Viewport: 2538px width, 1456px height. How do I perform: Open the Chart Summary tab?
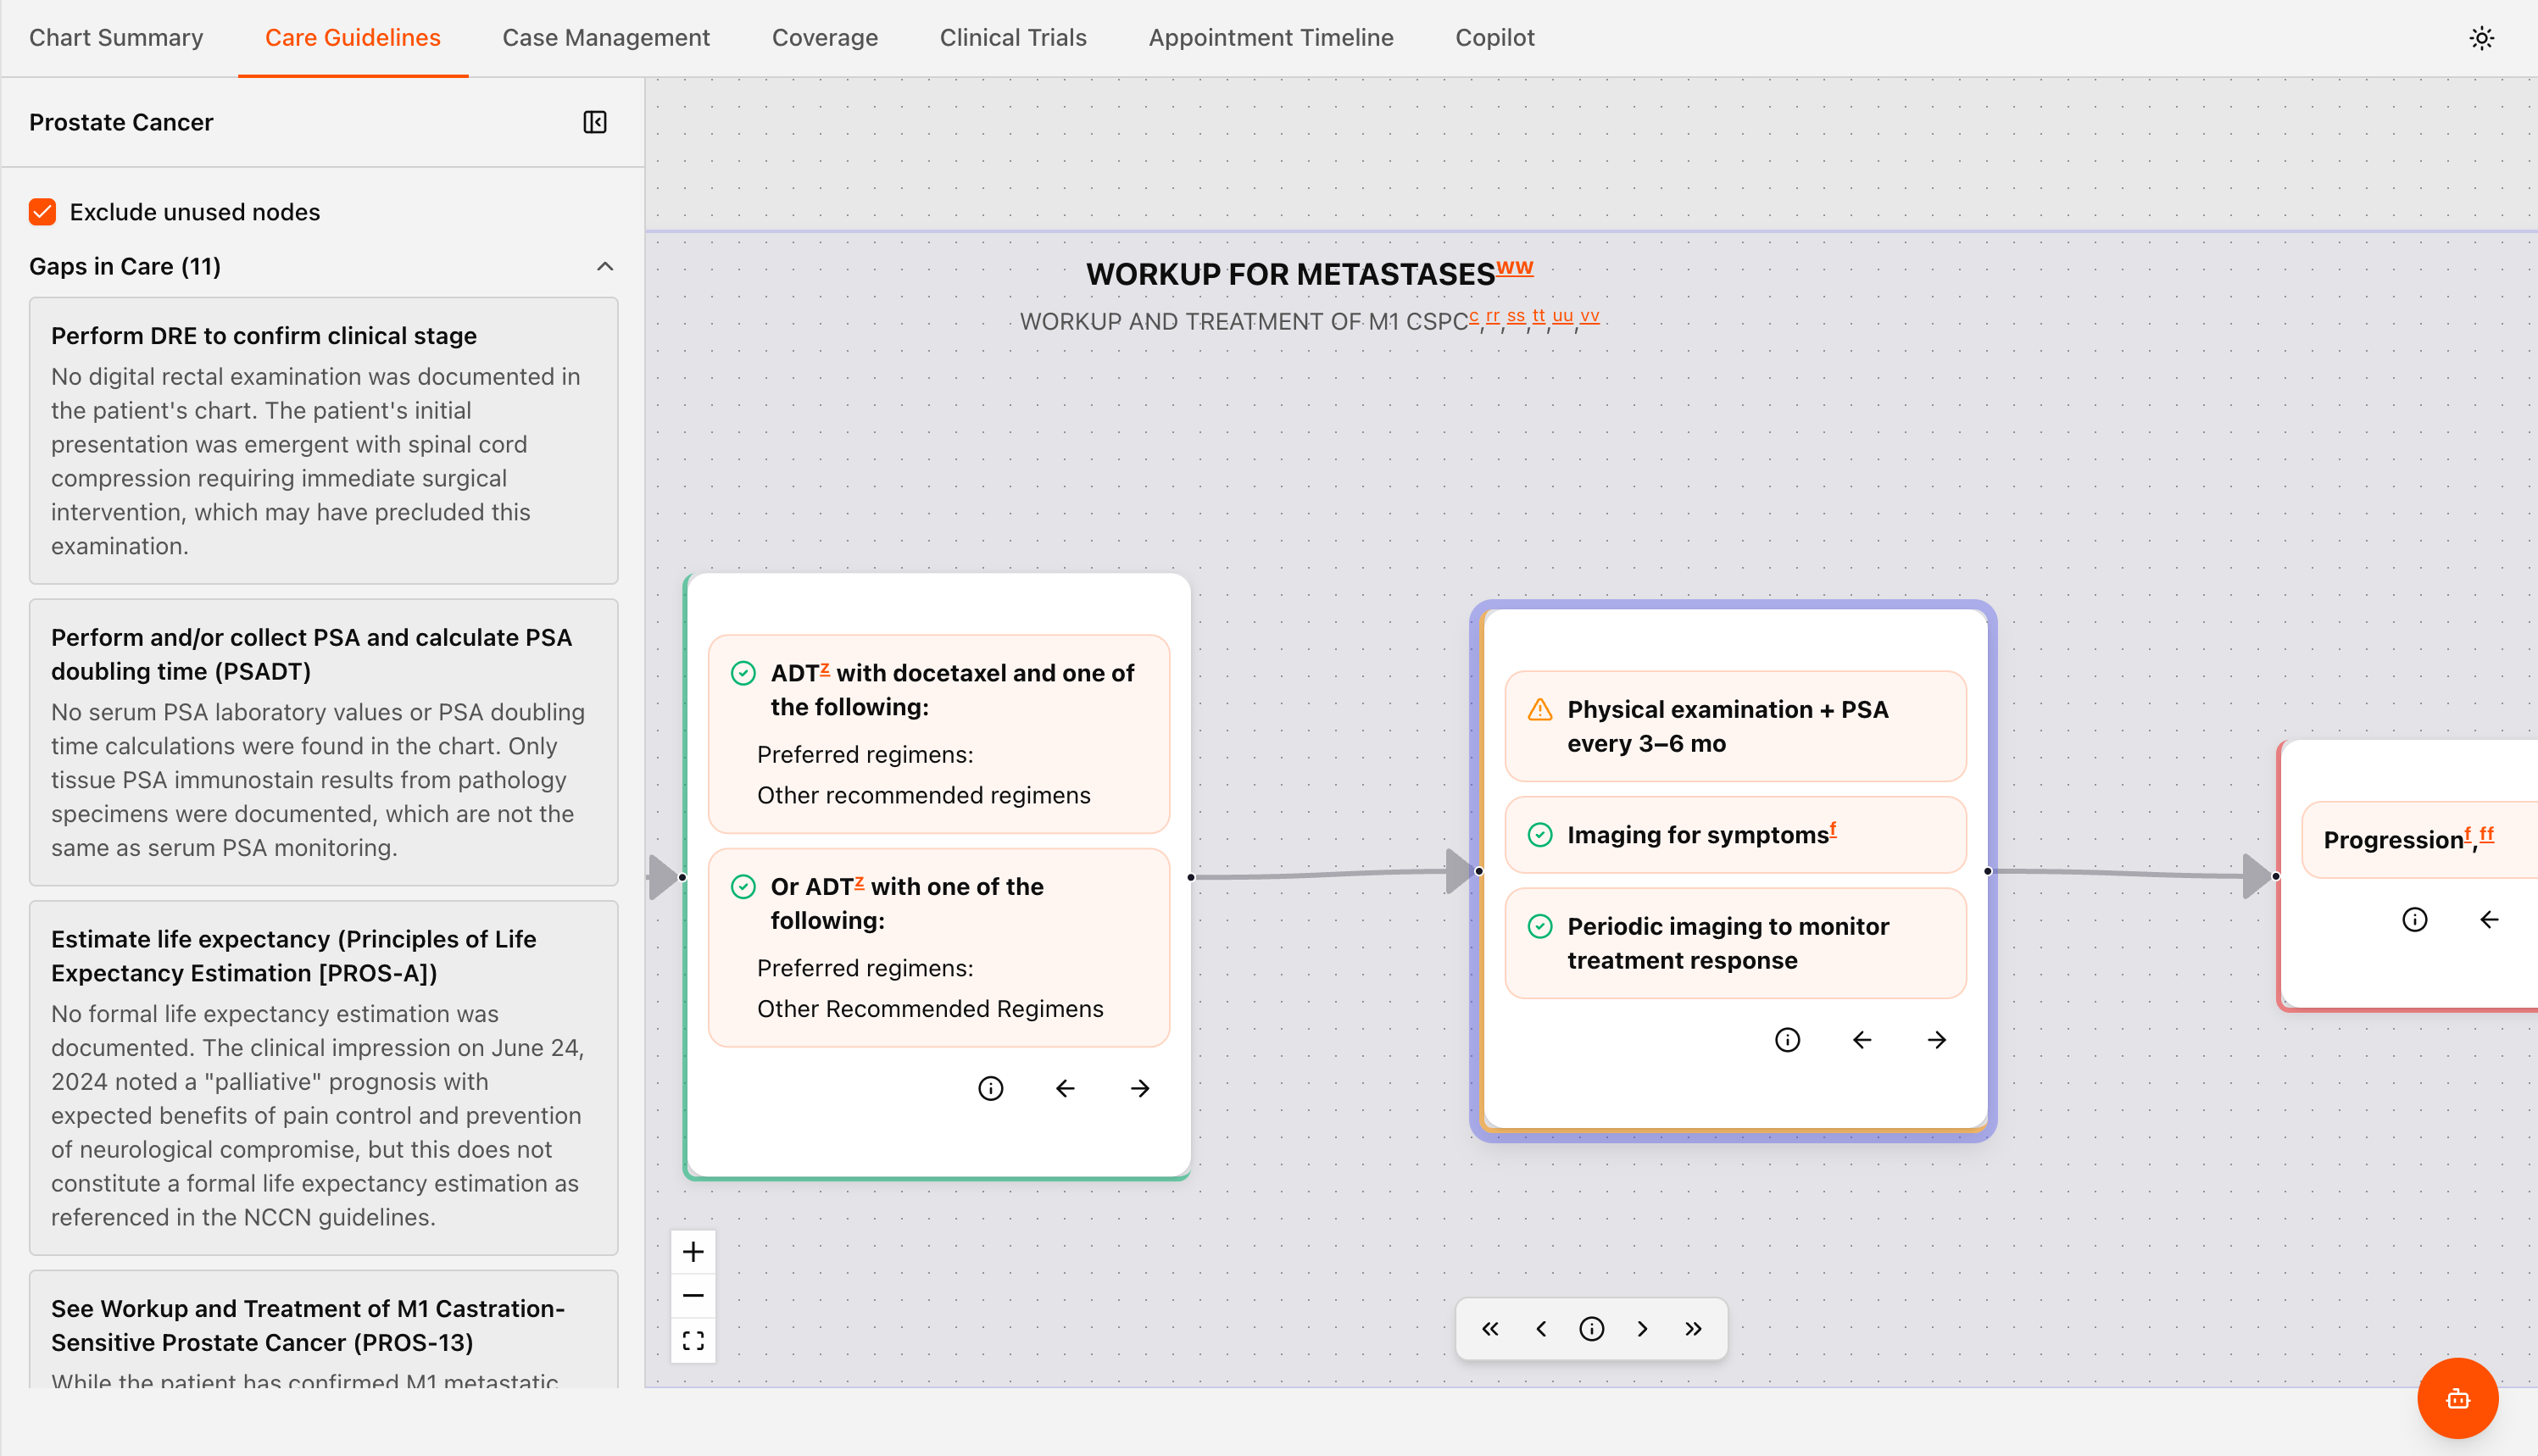pos(116,37)
